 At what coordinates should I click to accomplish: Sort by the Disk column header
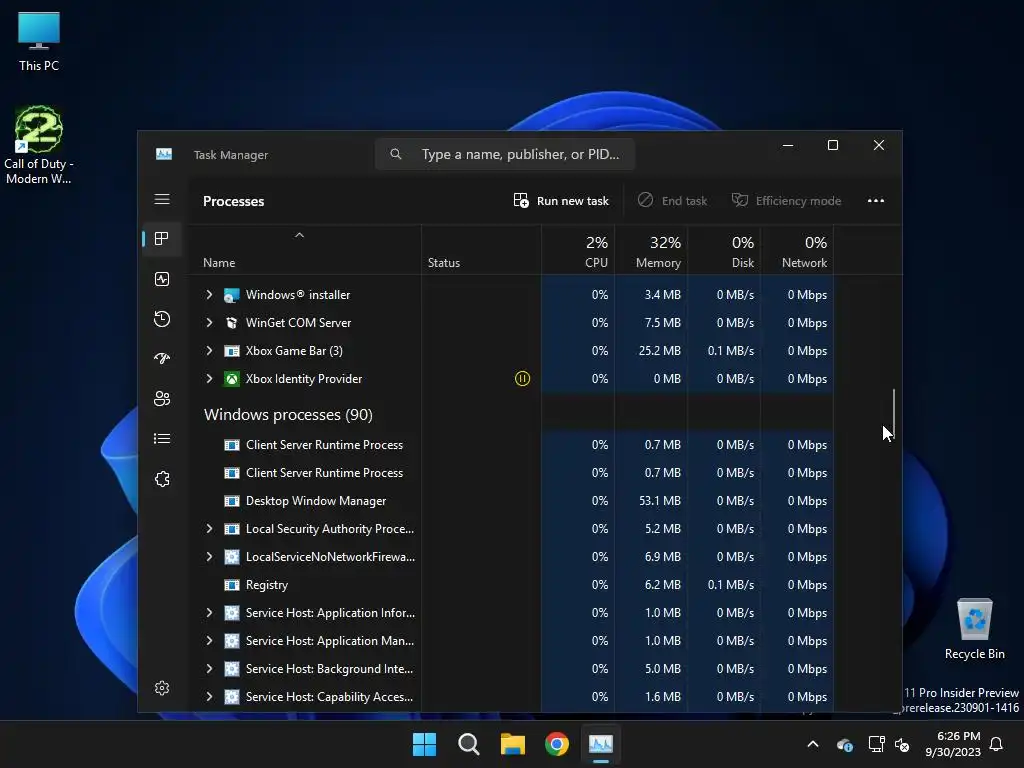pos(724,250)
